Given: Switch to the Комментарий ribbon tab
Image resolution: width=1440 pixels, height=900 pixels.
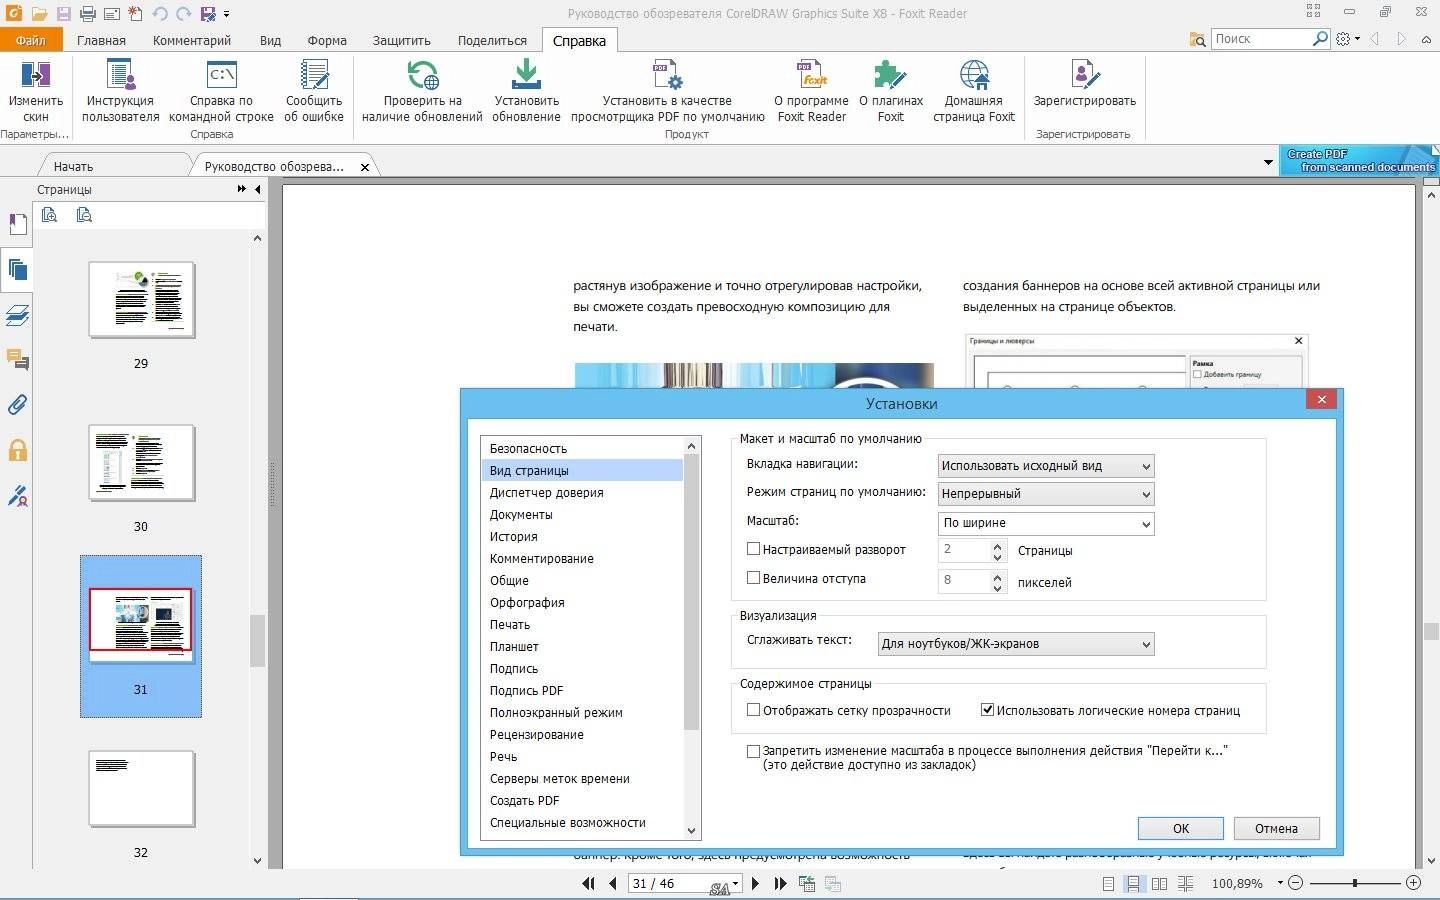Looking at the screenshot, I should (x=192, y=40).
